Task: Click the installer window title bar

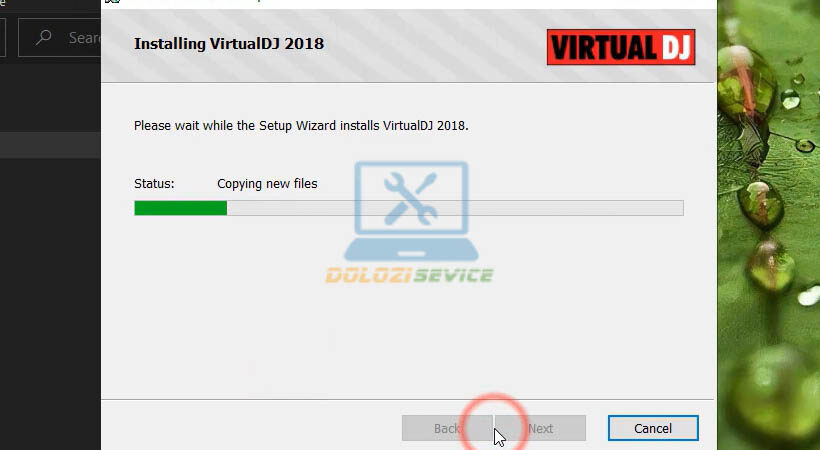Action: (x=408, y=4)
